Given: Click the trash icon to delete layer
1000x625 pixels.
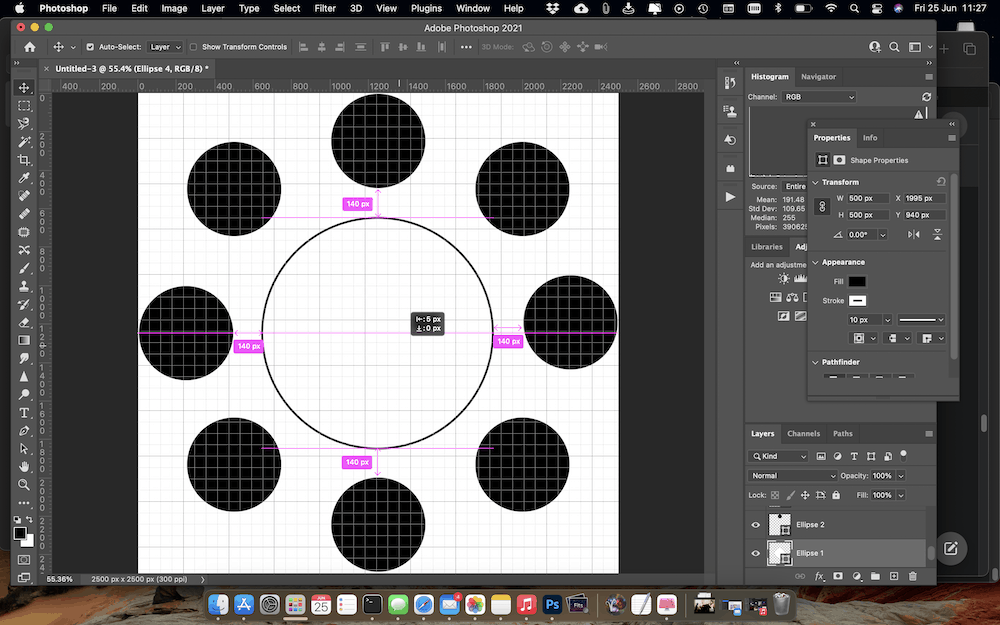Looking at the screenshot, I should [x=913, y=576].
